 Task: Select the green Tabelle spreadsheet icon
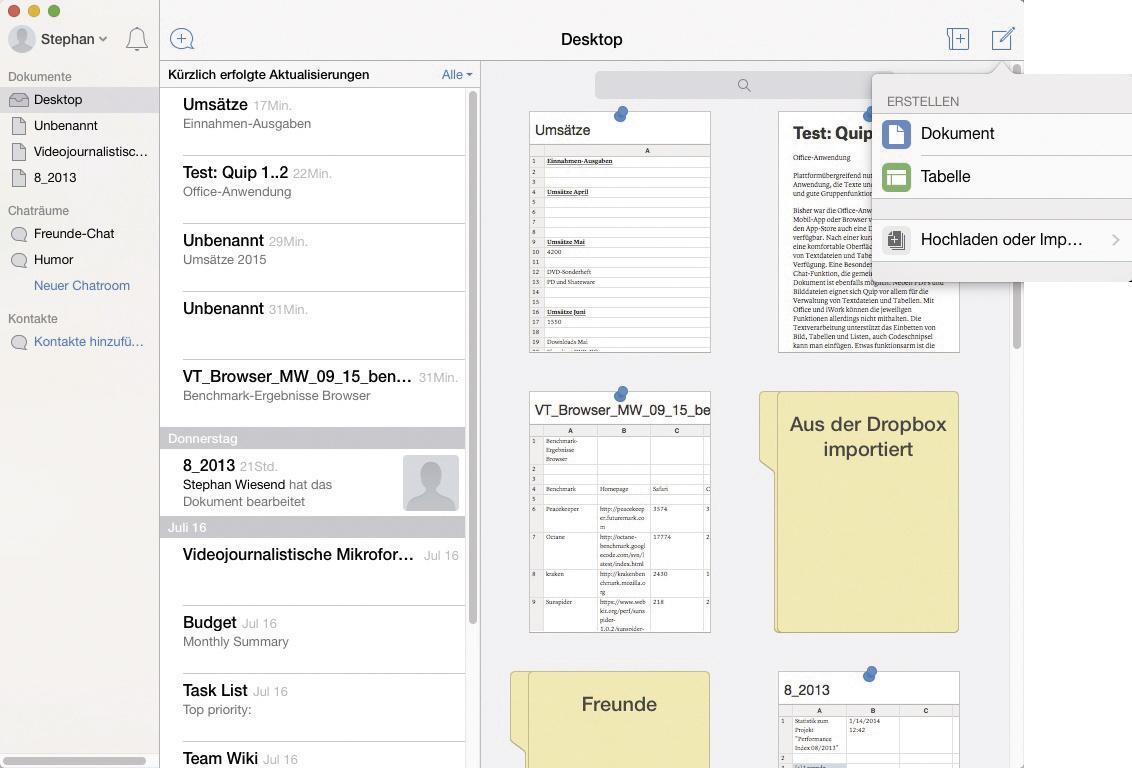click(896, 176)
